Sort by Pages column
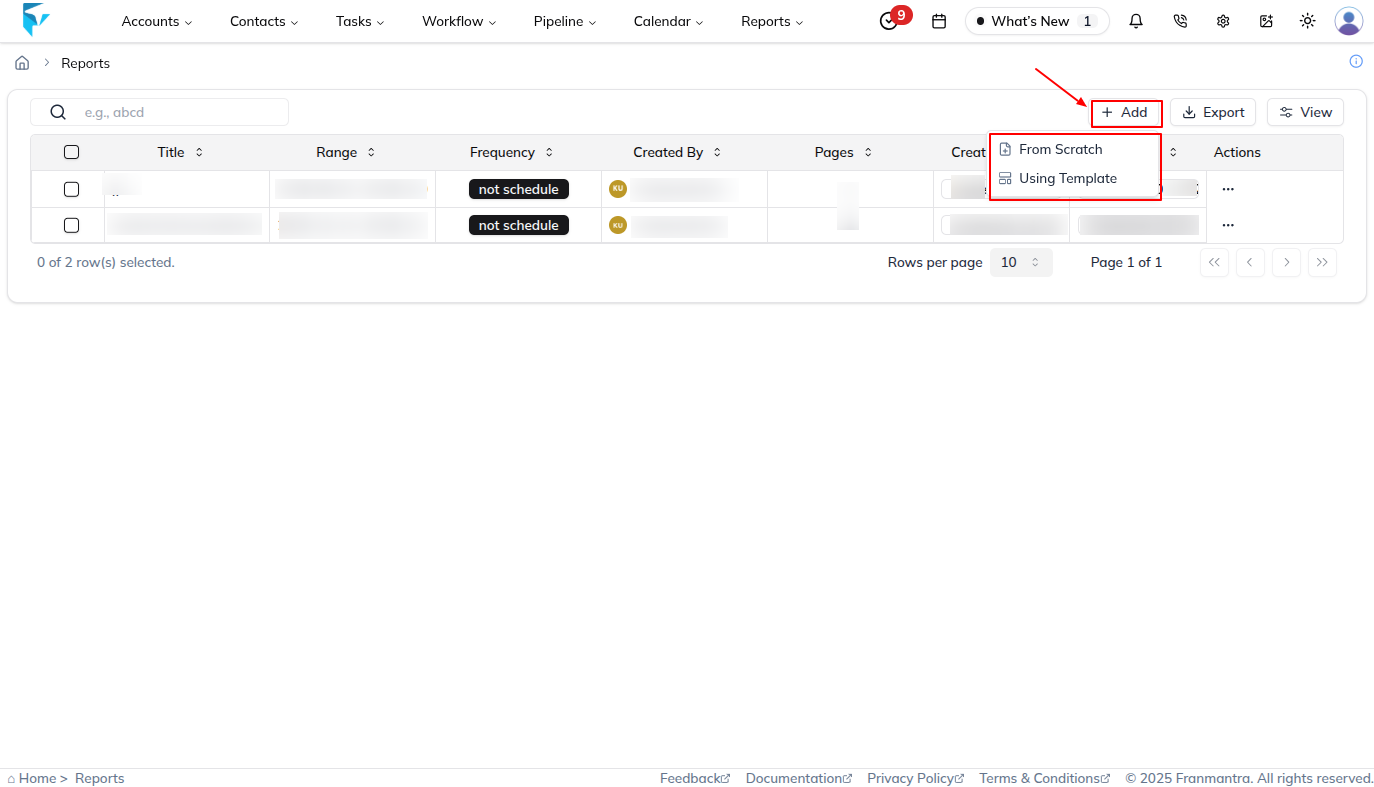 pos(844,152)
